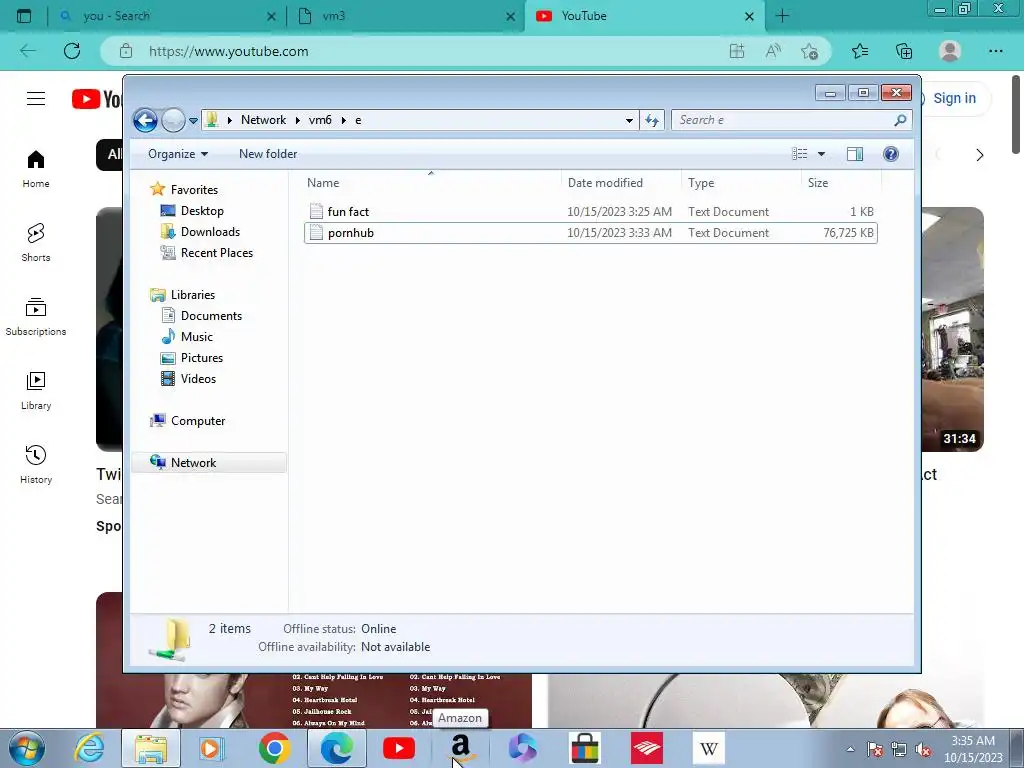Open YouTube History in sidebar

36,465
